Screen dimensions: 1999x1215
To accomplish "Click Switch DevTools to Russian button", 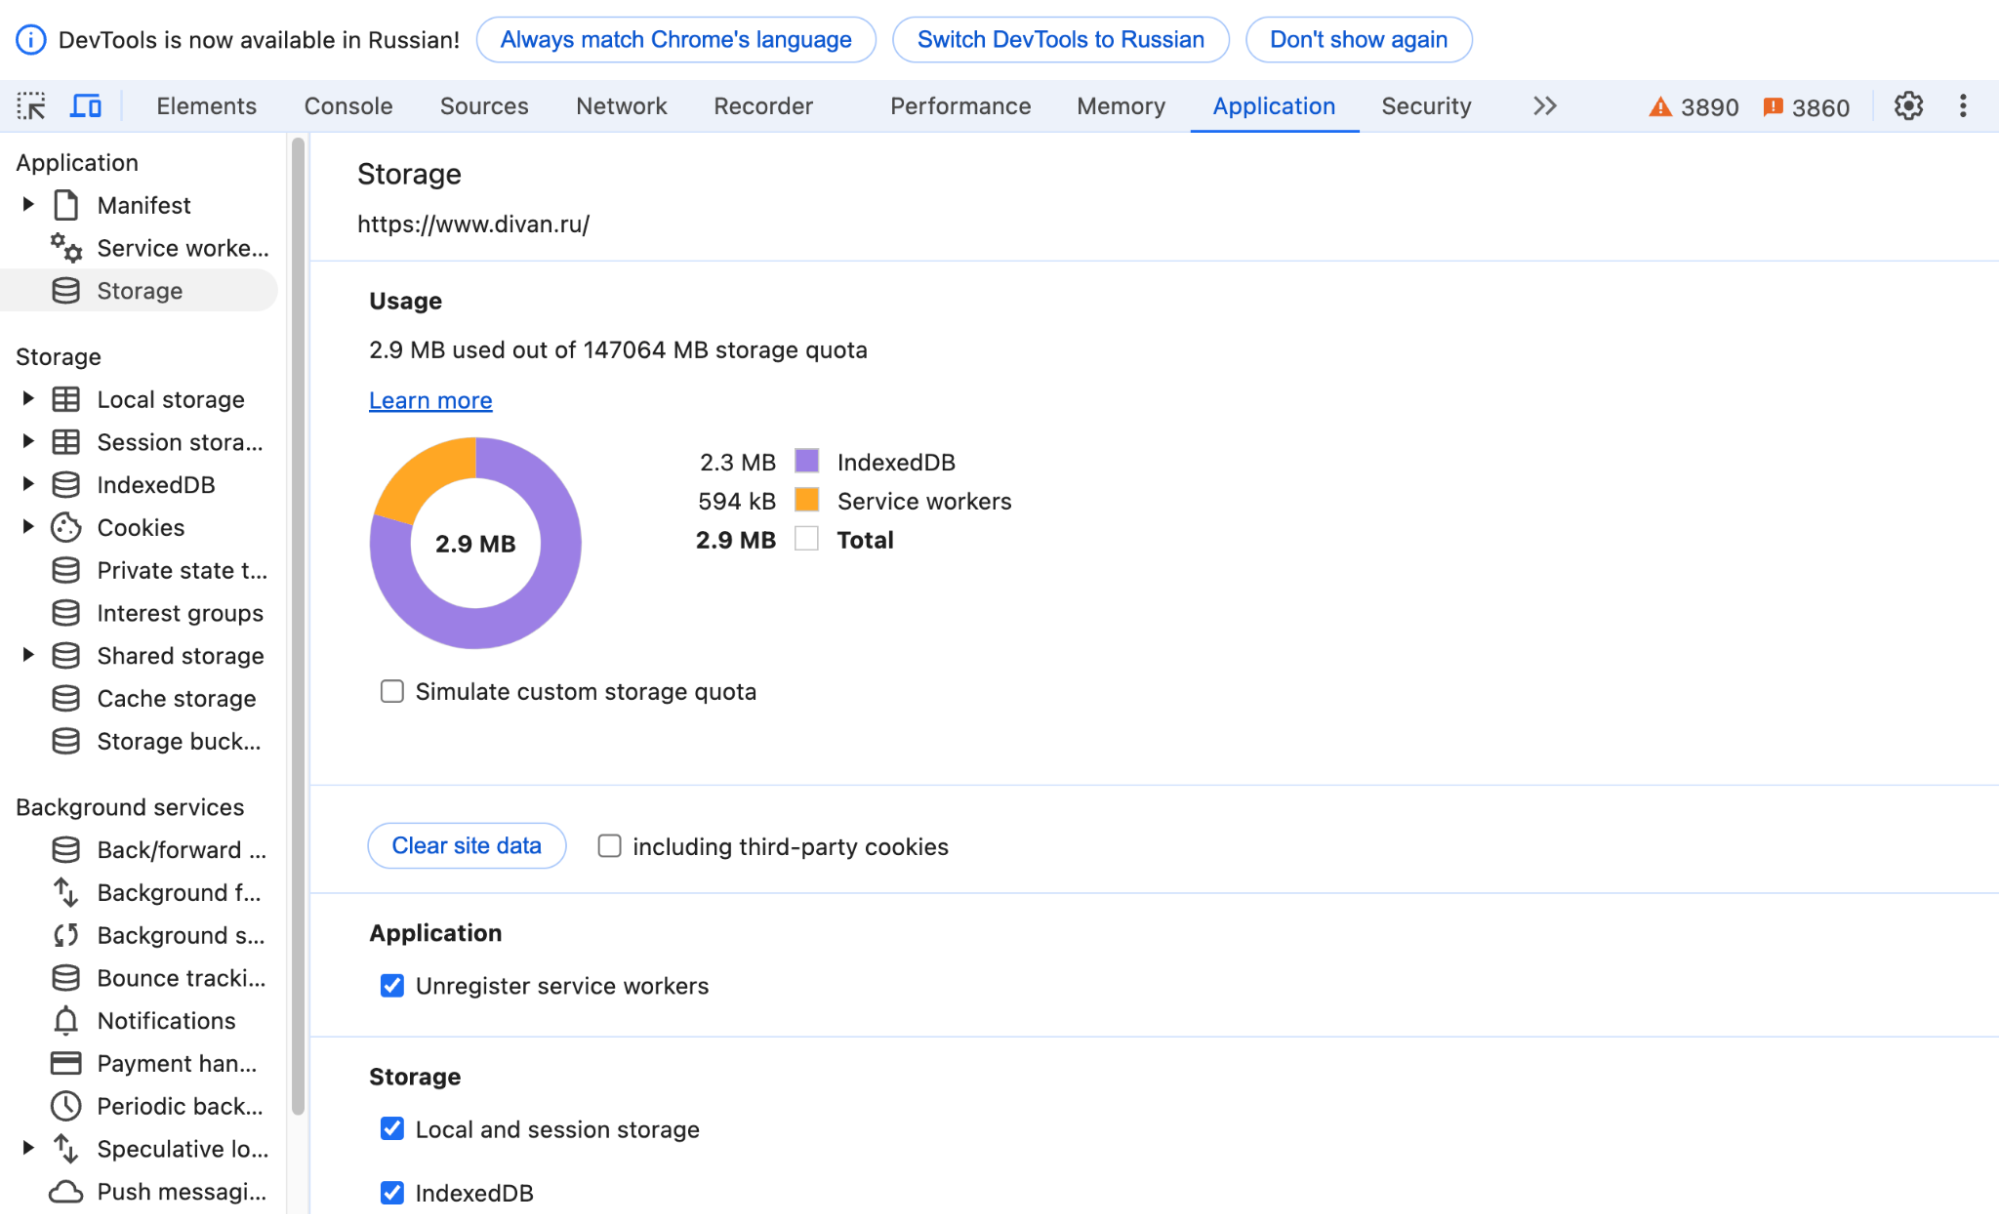I will pos(1060,40).
